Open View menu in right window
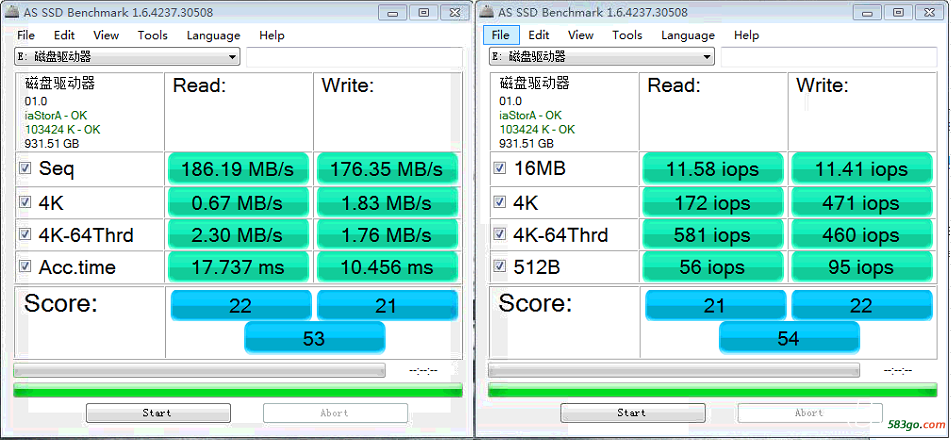 pos(581,35)
